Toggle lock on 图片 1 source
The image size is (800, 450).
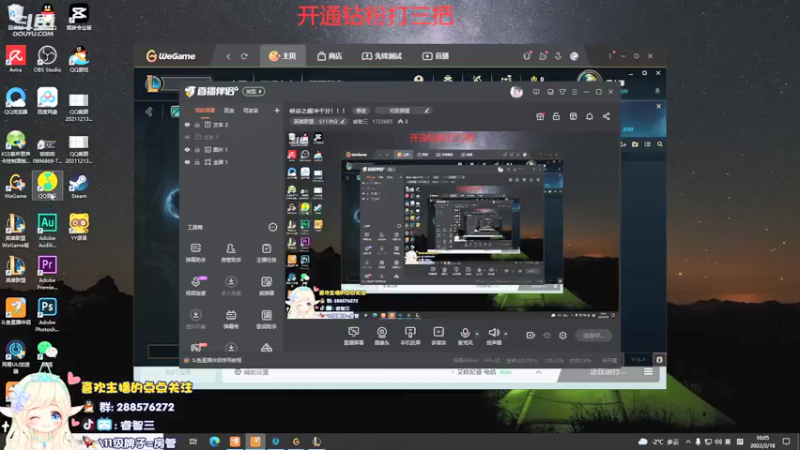(x=197, y=150)
